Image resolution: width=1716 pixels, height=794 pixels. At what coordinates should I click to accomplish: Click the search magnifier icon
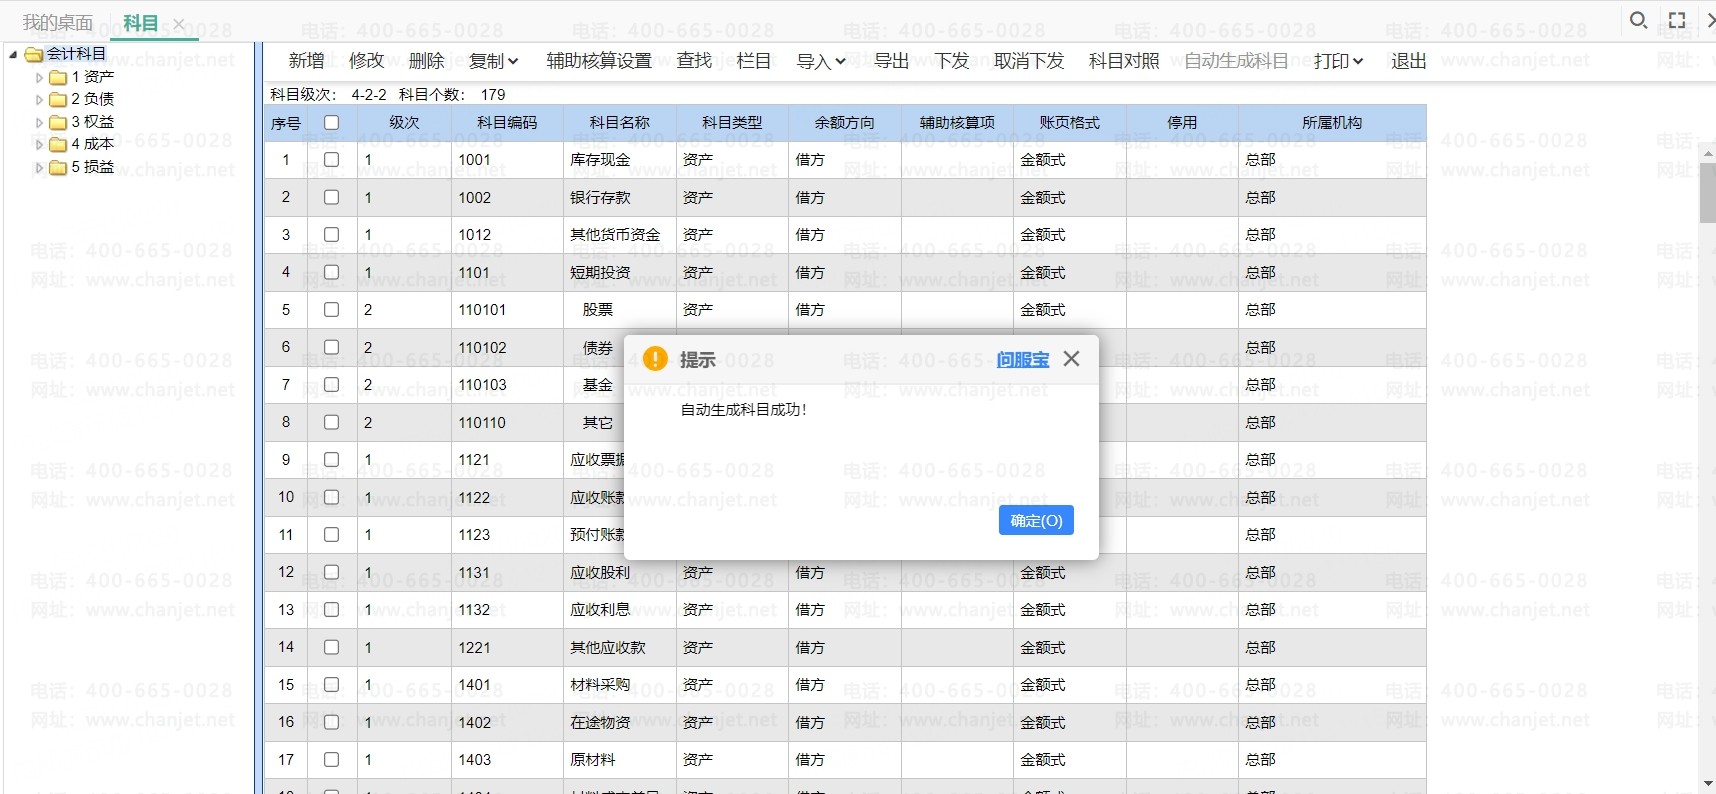pos(1638,20)
